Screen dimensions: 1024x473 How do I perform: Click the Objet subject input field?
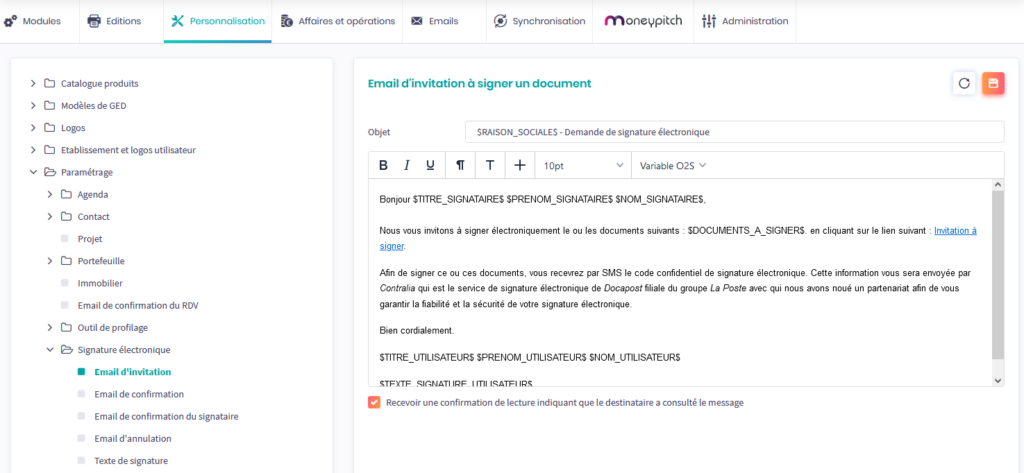tap(733, 132)
